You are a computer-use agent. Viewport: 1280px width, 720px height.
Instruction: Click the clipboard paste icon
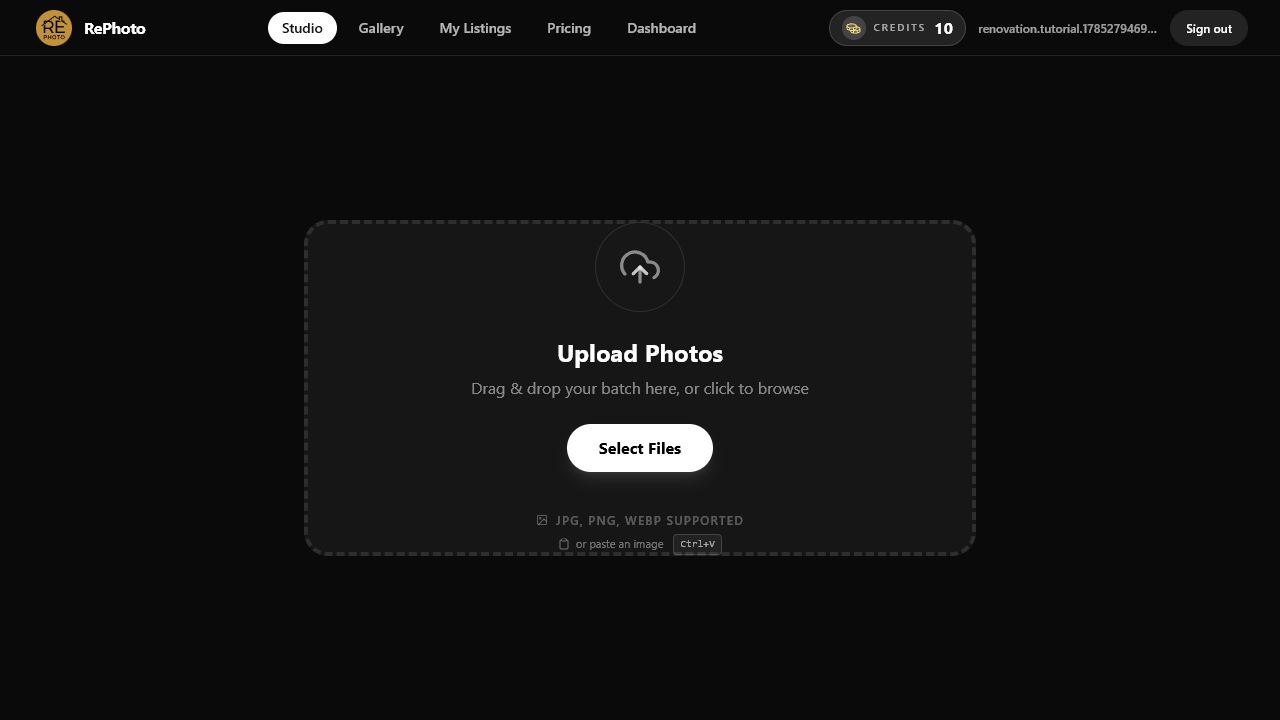(564, 544)
